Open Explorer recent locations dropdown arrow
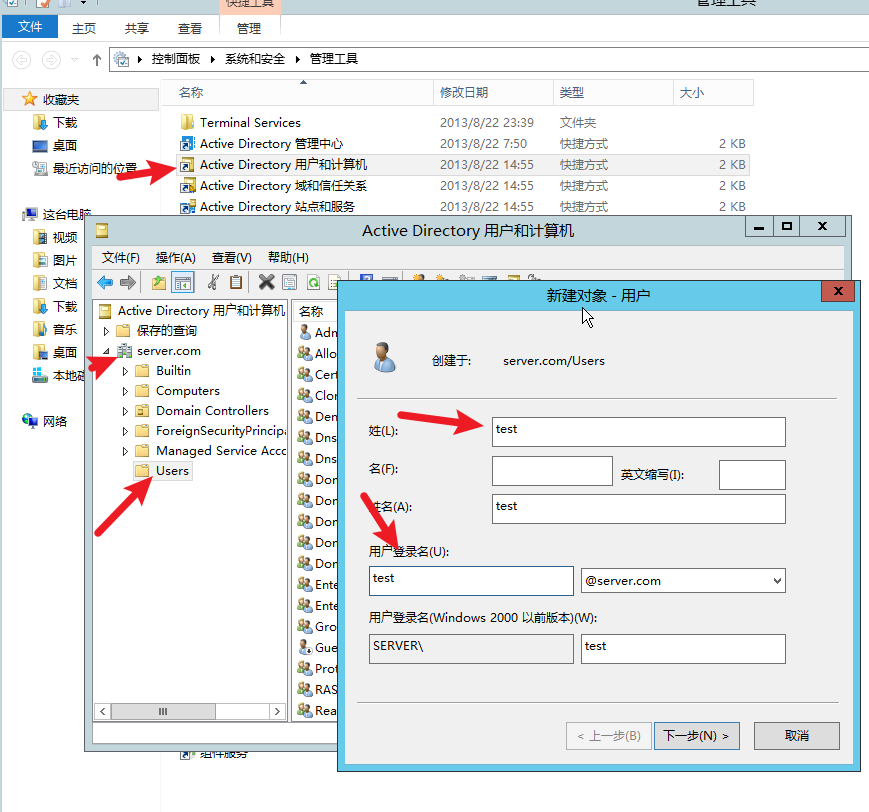The width and height of the screenshot is (869, 812). pyautogui.click(x=74, y=59)
